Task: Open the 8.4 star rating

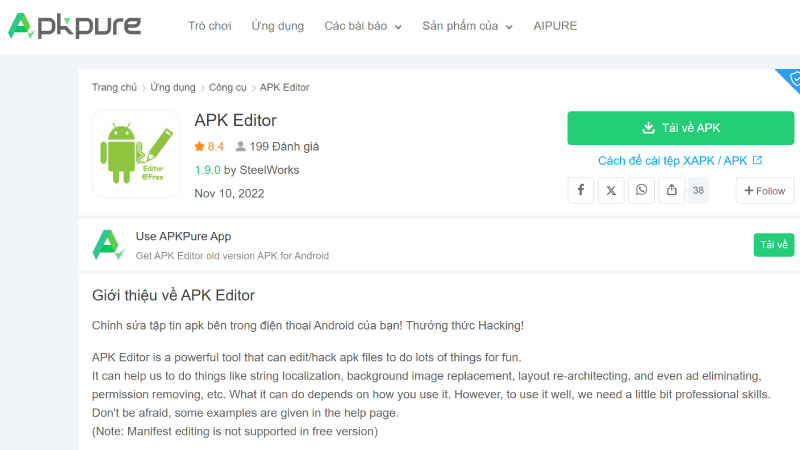Action: coord(209,146)
